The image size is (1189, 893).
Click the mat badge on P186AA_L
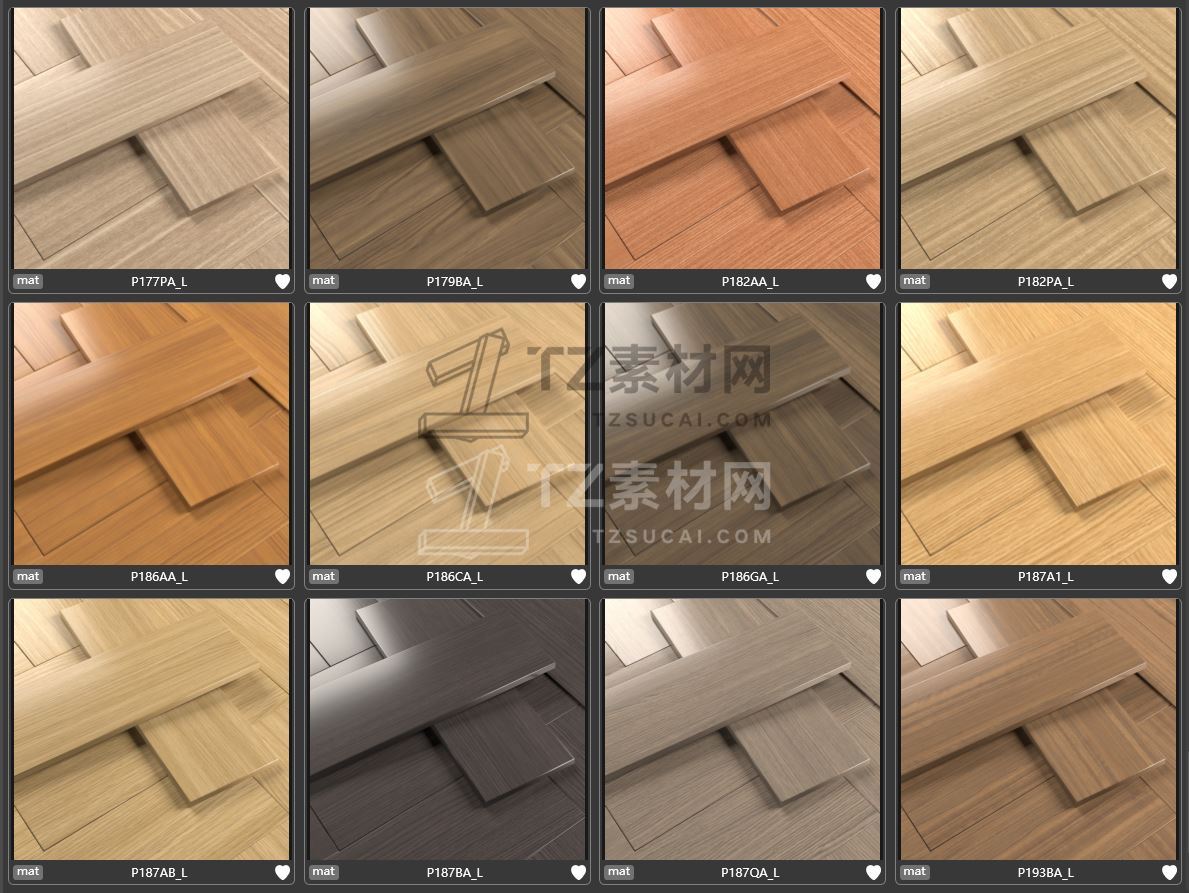(28, 576)
